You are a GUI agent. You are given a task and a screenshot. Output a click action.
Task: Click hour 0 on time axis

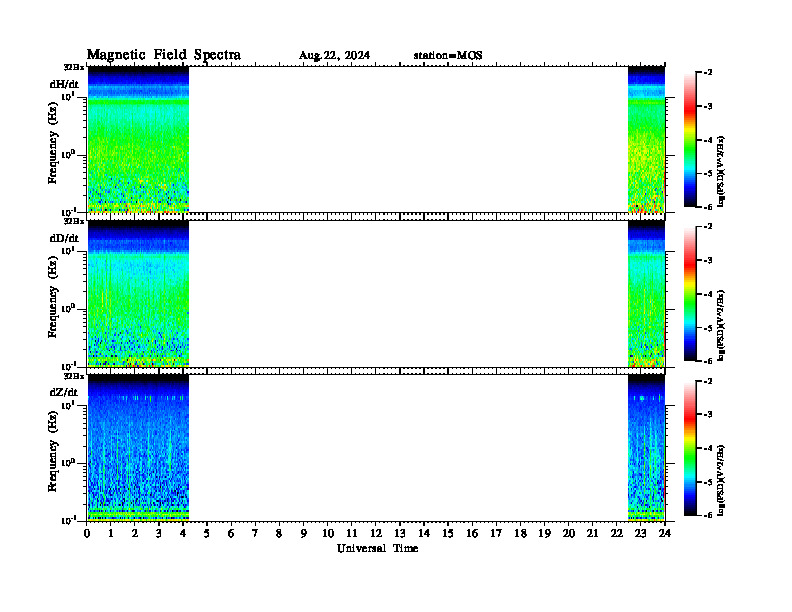87,534
